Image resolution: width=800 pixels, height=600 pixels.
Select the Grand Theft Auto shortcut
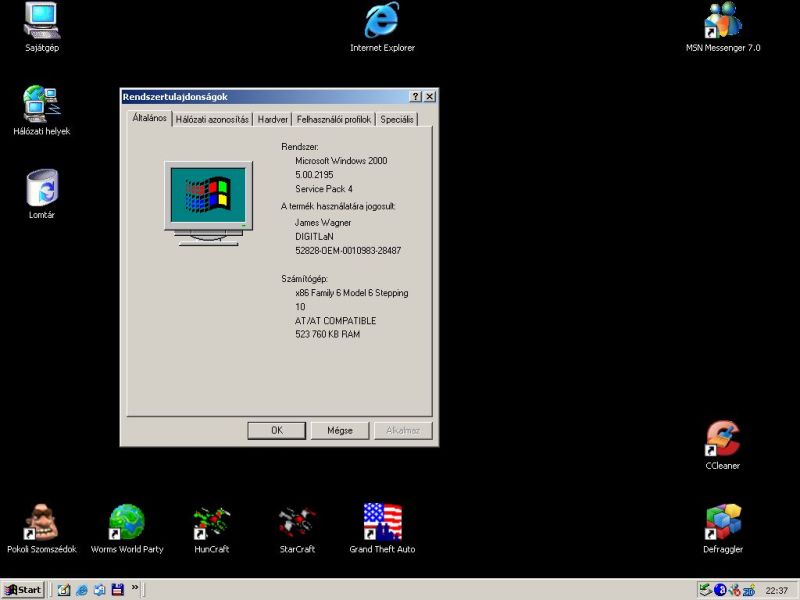[x=382, y=529]
